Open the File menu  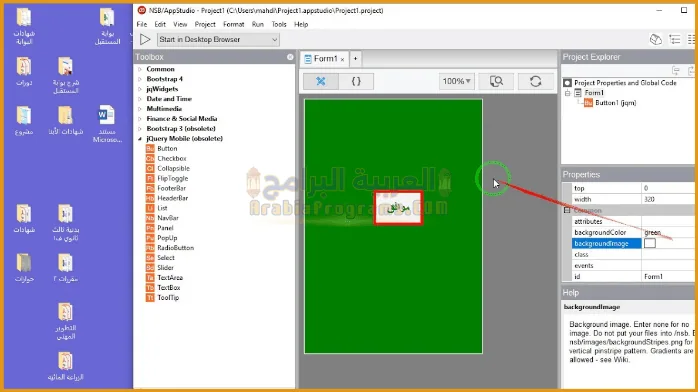pos(142,24)
